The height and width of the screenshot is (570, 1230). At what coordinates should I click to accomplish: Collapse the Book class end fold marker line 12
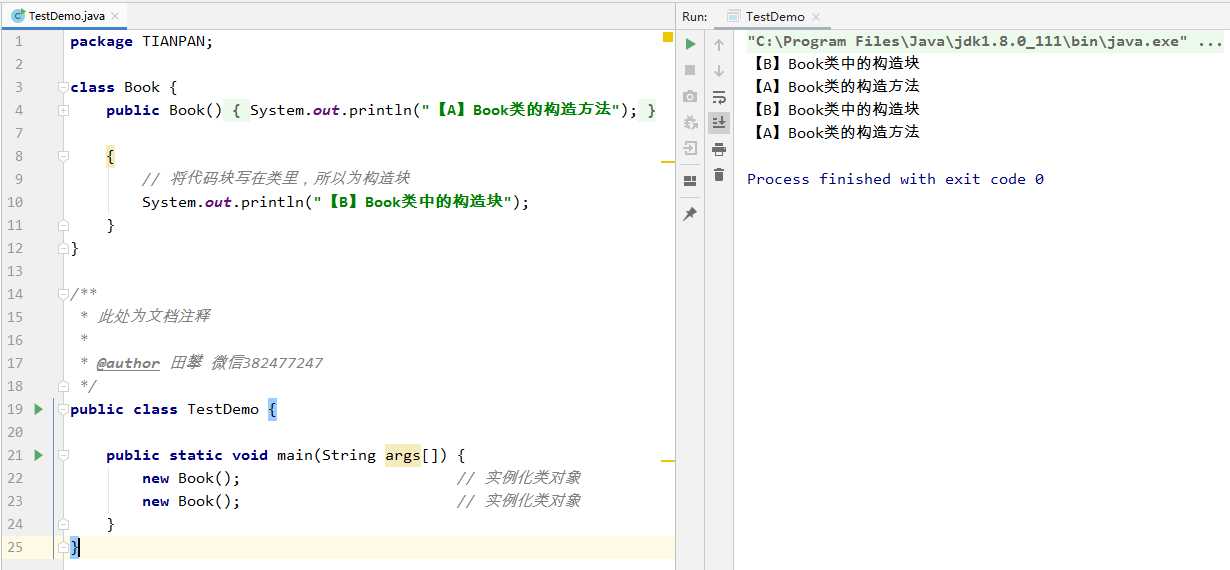pos(63,248)
